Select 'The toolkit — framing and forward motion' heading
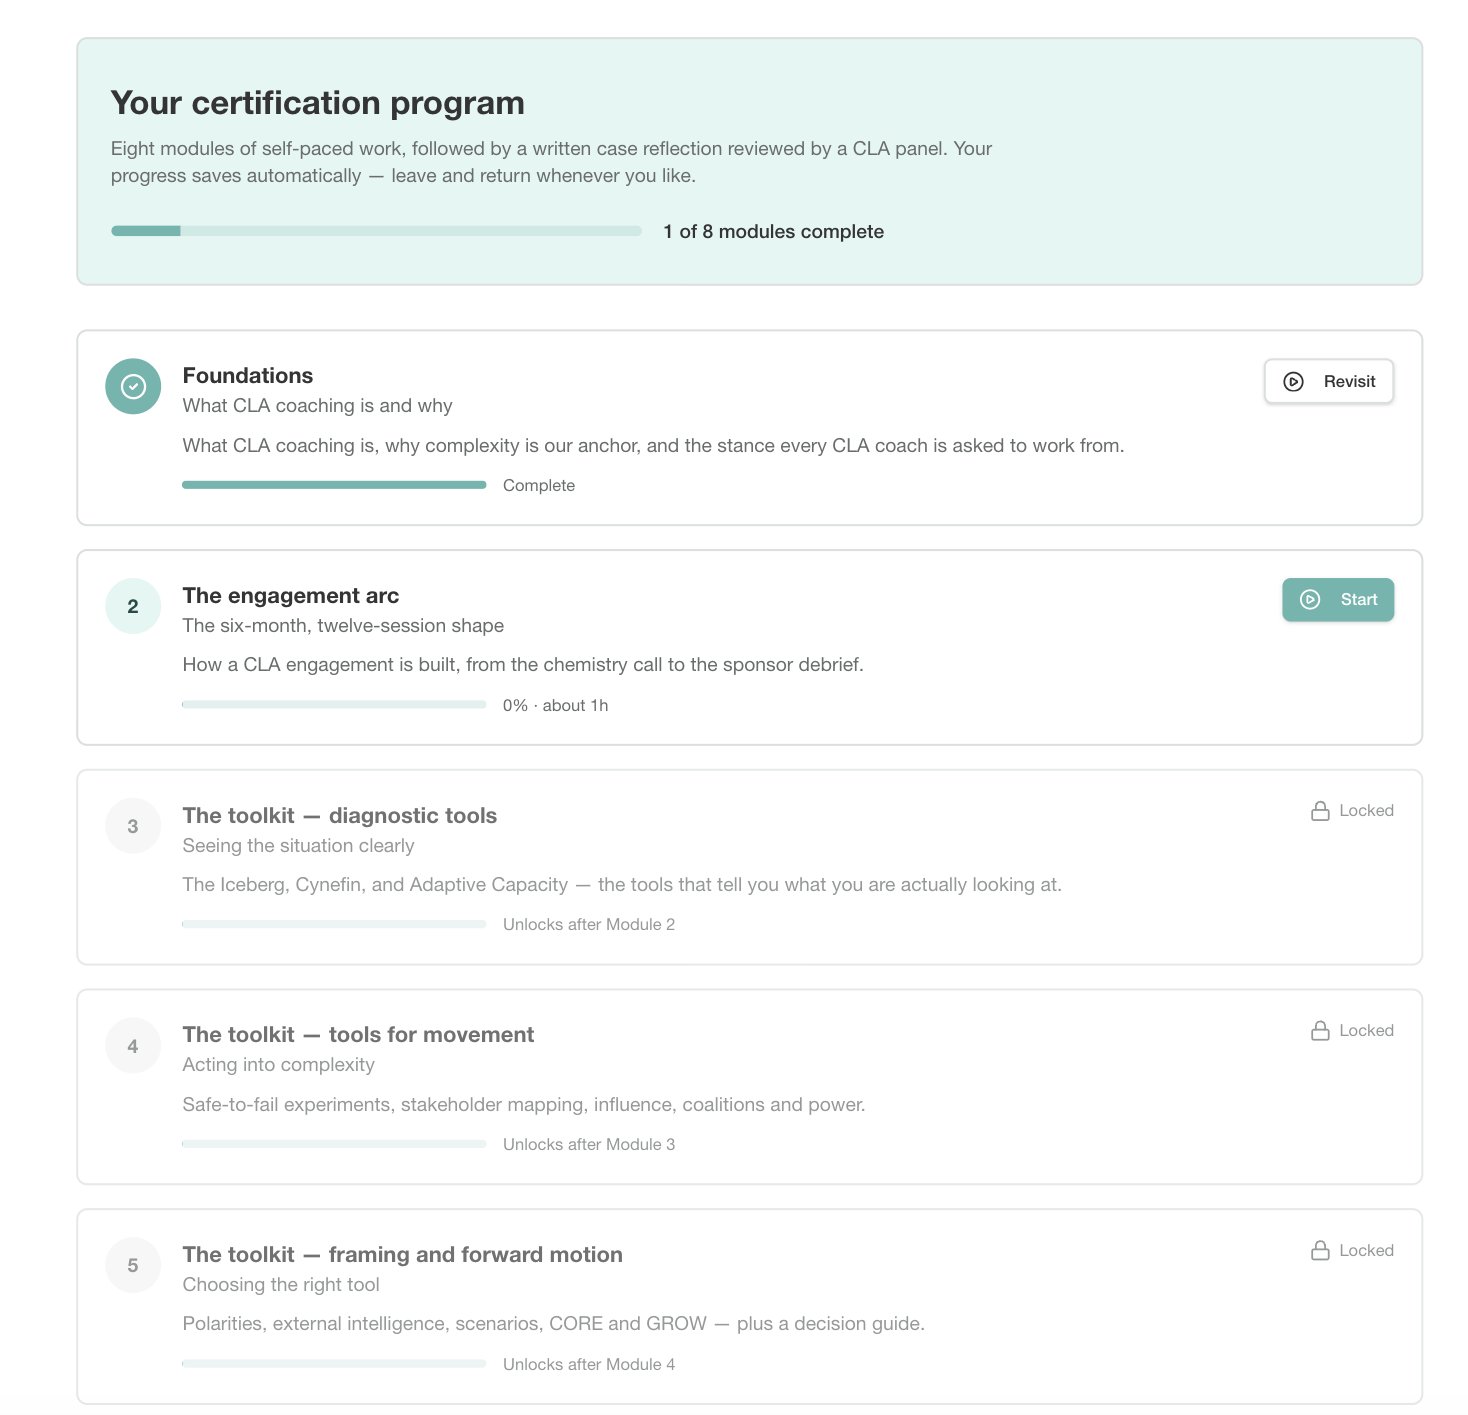The width and height of the screenshot is (1468, 1415). tap(402, 1255)
